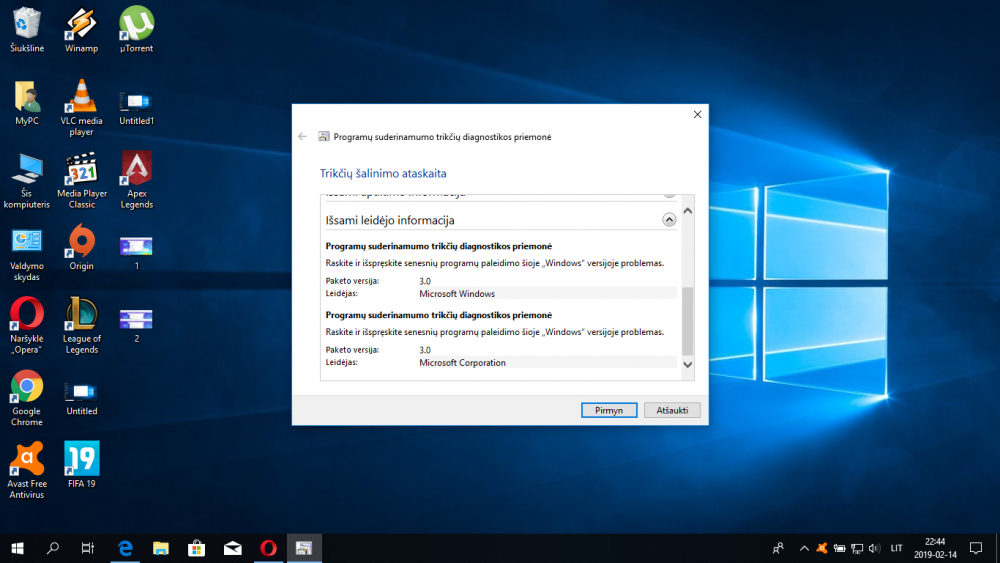Screen dimensions: 1000x563
Task: Click the Avast tray icon
Action: (822, 548)
